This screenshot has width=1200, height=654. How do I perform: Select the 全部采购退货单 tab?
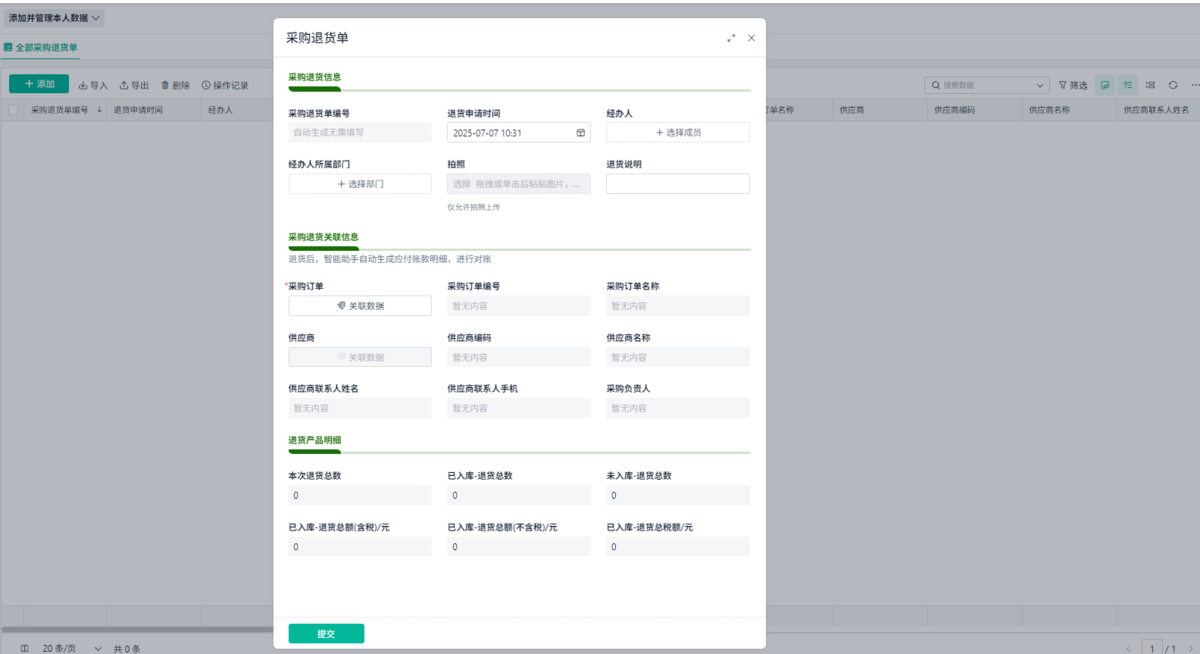click(41, 47)
